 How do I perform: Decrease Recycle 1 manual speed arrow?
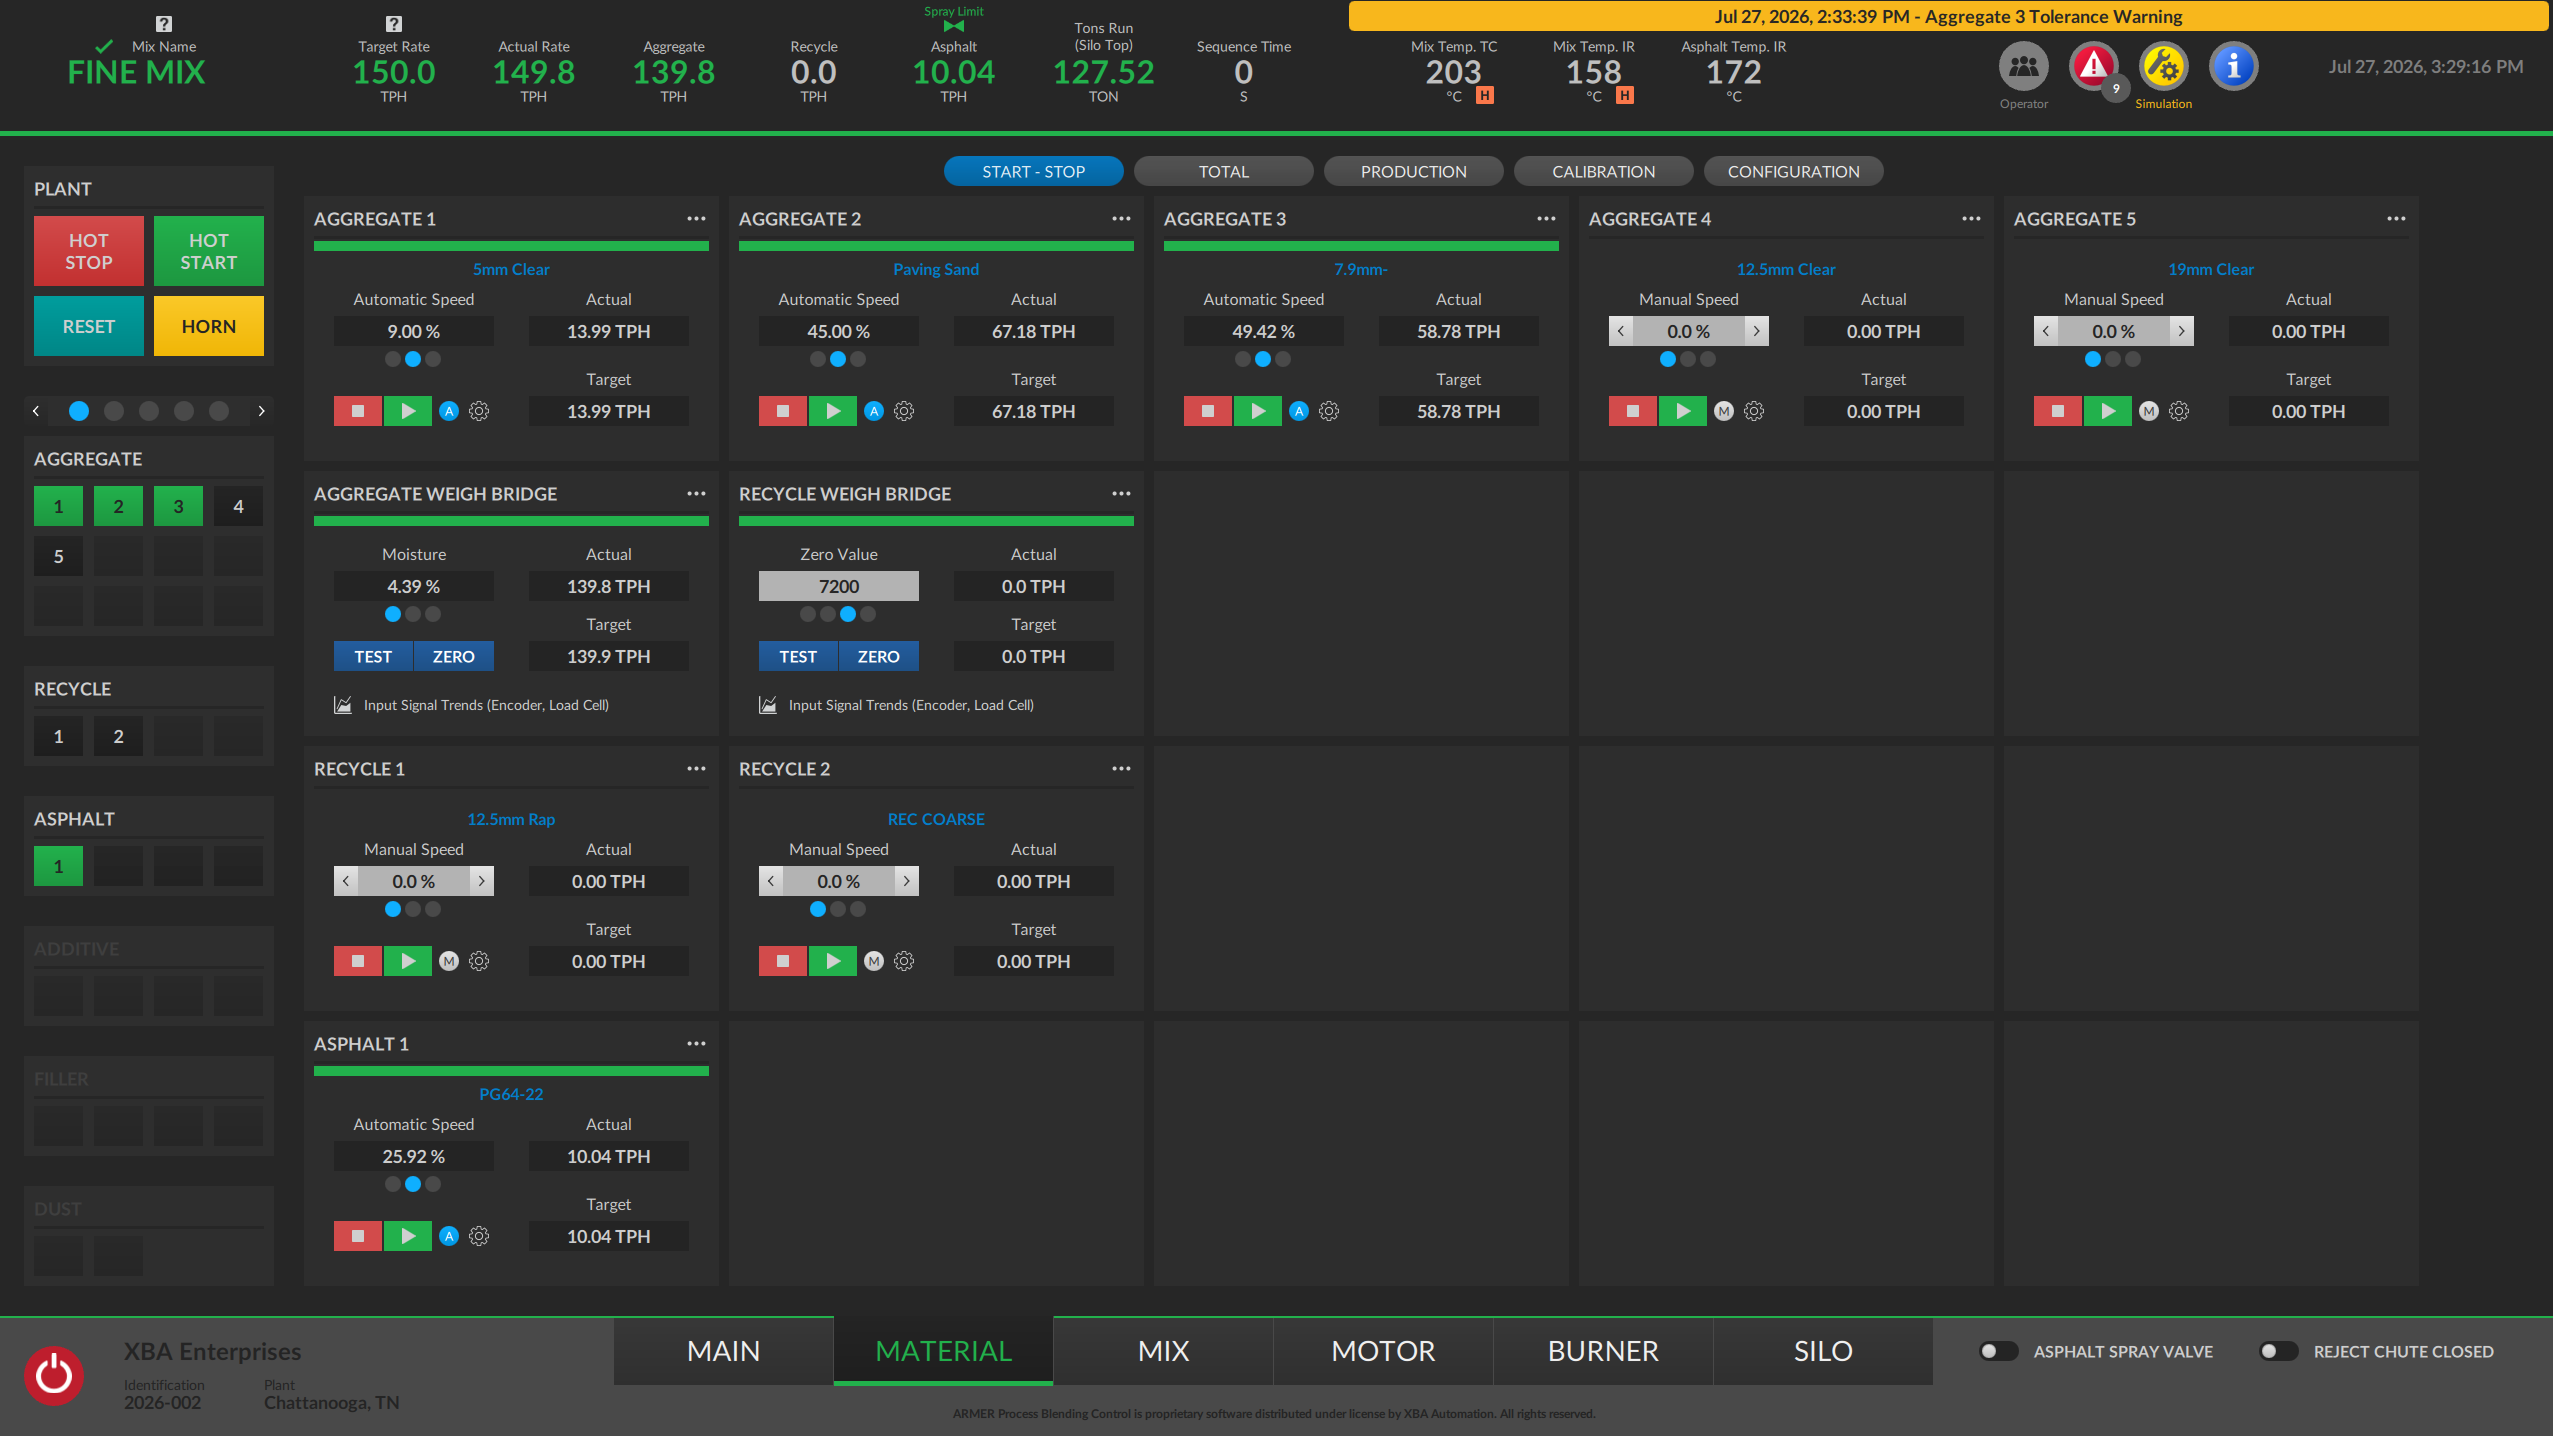(346, 881)
